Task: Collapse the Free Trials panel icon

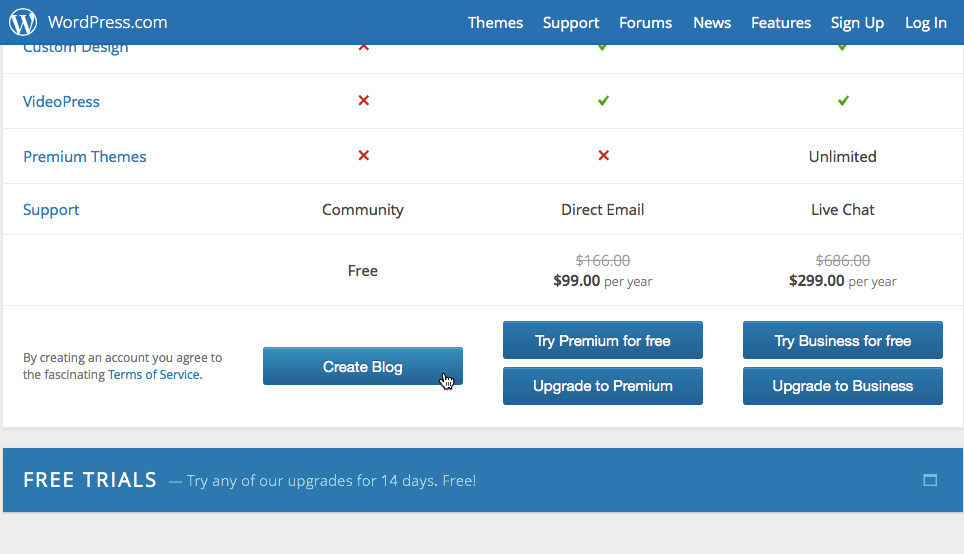Action: [930, 480]
